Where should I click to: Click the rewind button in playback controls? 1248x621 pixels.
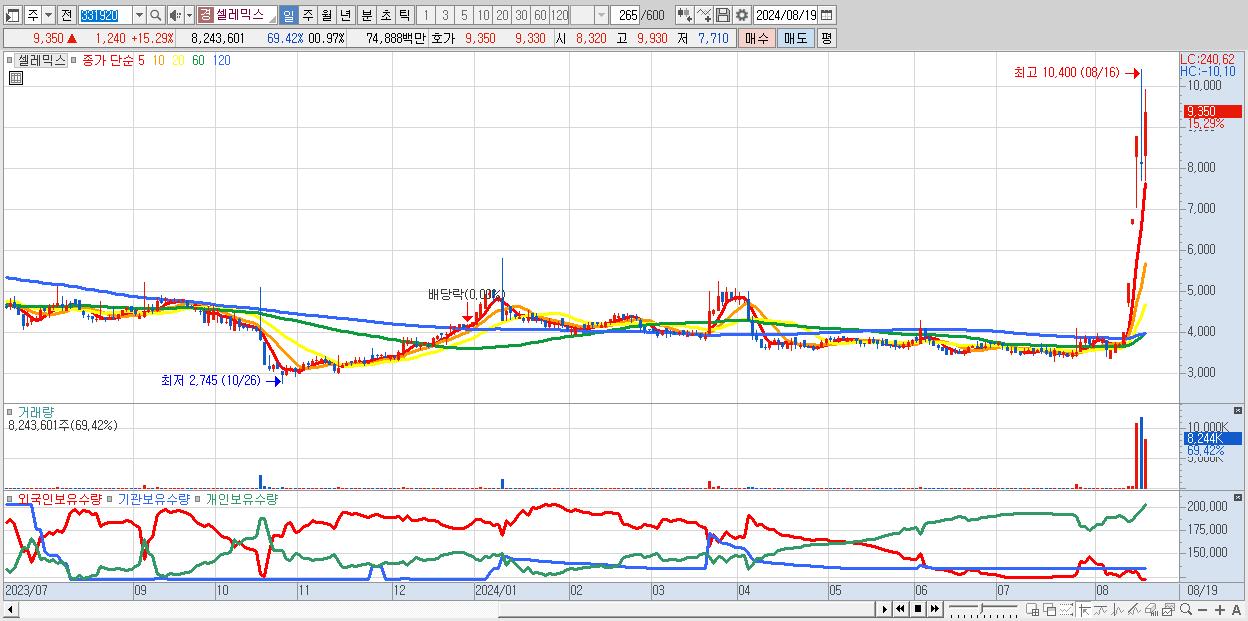coord(900,609)
